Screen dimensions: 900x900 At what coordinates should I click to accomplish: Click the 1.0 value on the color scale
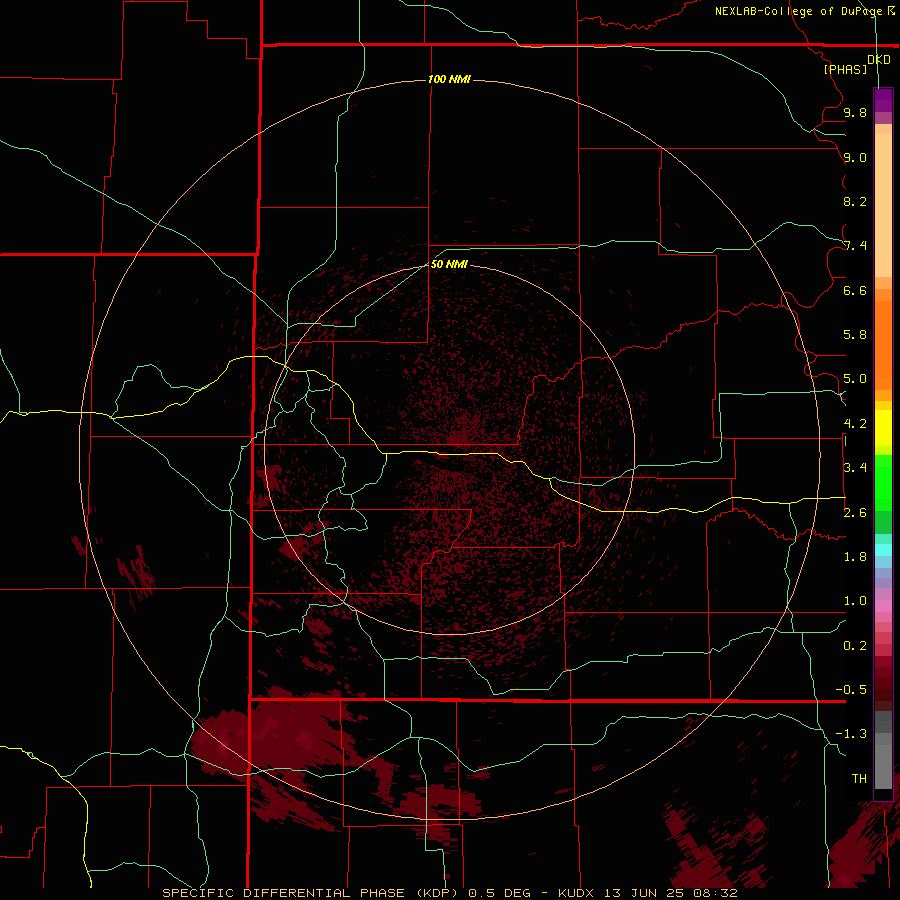[x=855, y=601]
